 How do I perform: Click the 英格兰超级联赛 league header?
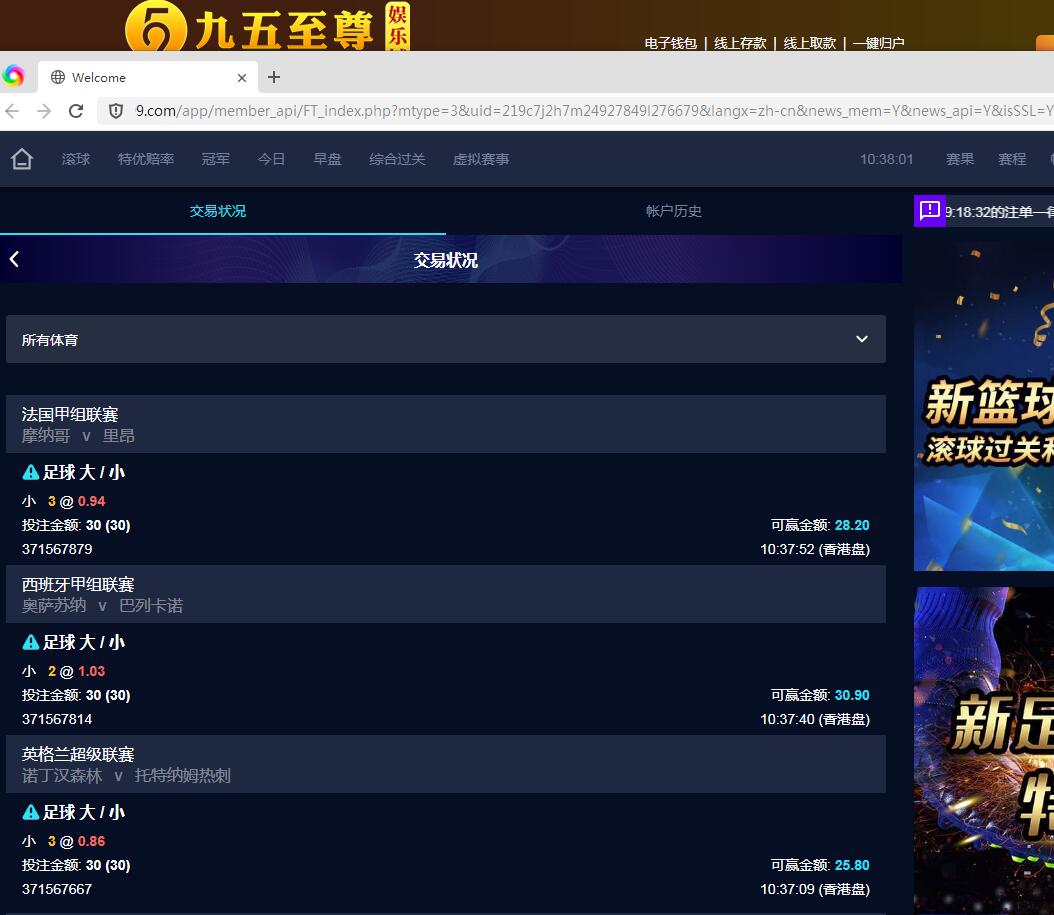tap(78, 754)
